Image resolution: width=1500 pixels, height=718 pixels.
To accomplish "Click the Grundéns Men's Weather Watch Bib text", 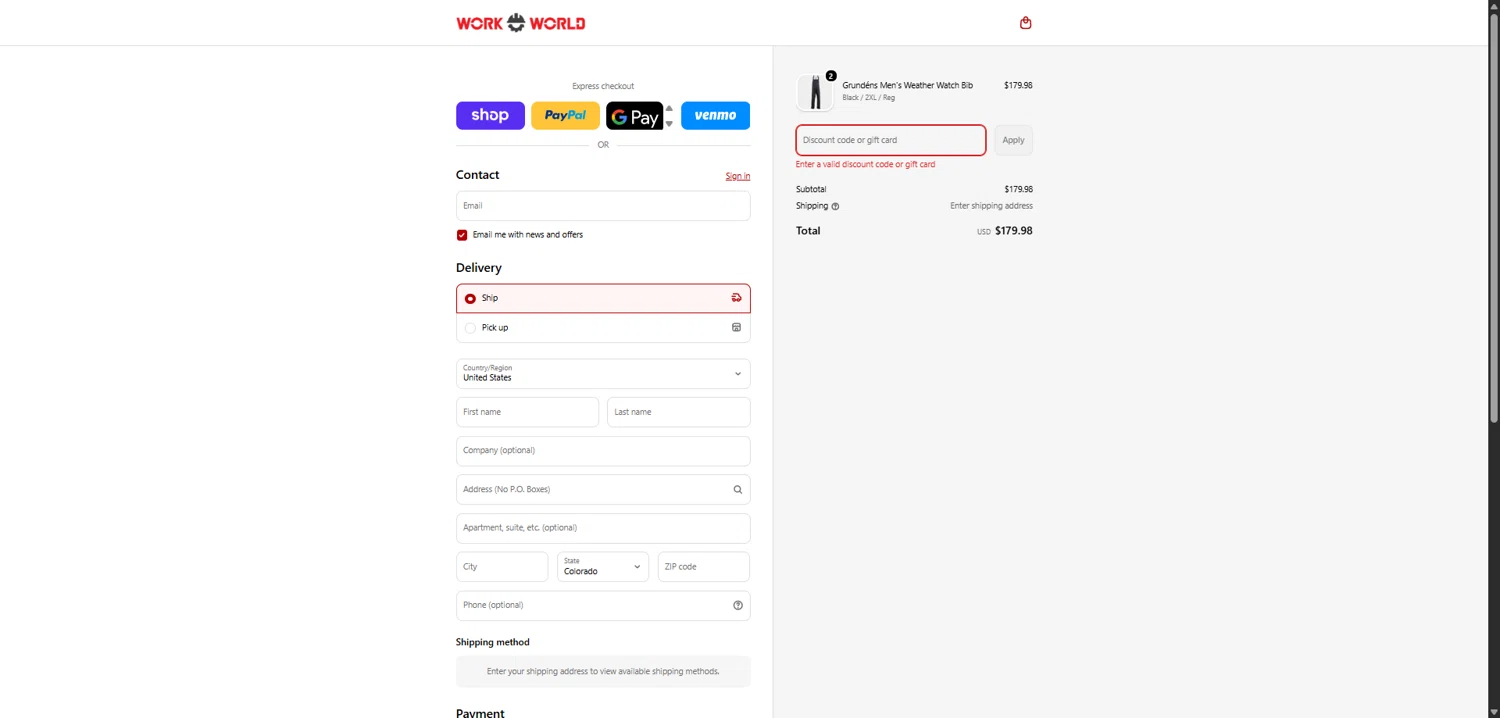I will (x=907, y=86).
